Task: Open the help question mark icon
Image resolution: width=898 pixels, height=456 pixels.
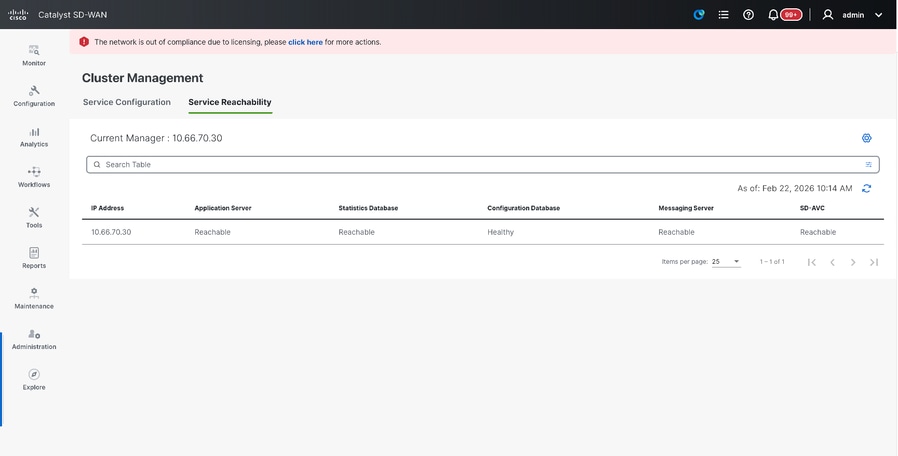Action: tap(748, 15)
